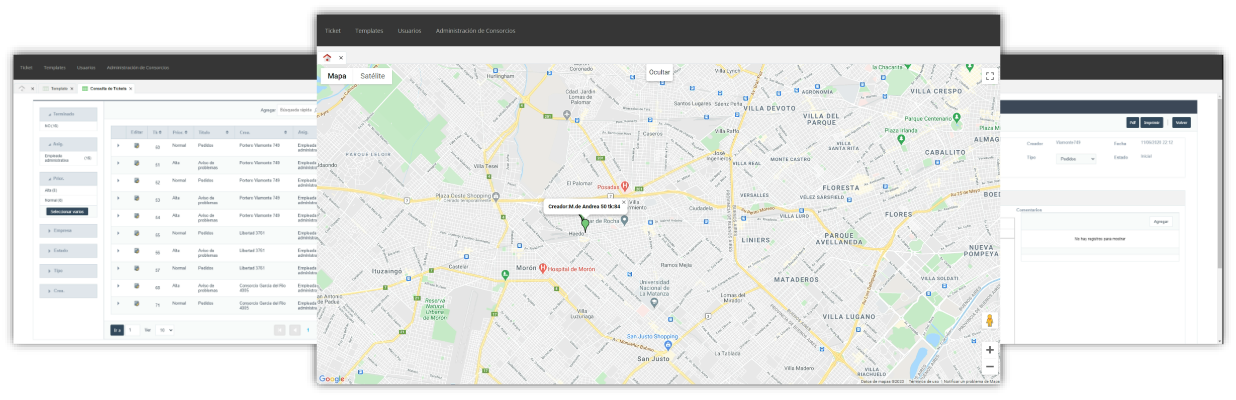1236x400 pixels.
Task: Click the Hospital de Morón marker
Action: tap(542, 268)
